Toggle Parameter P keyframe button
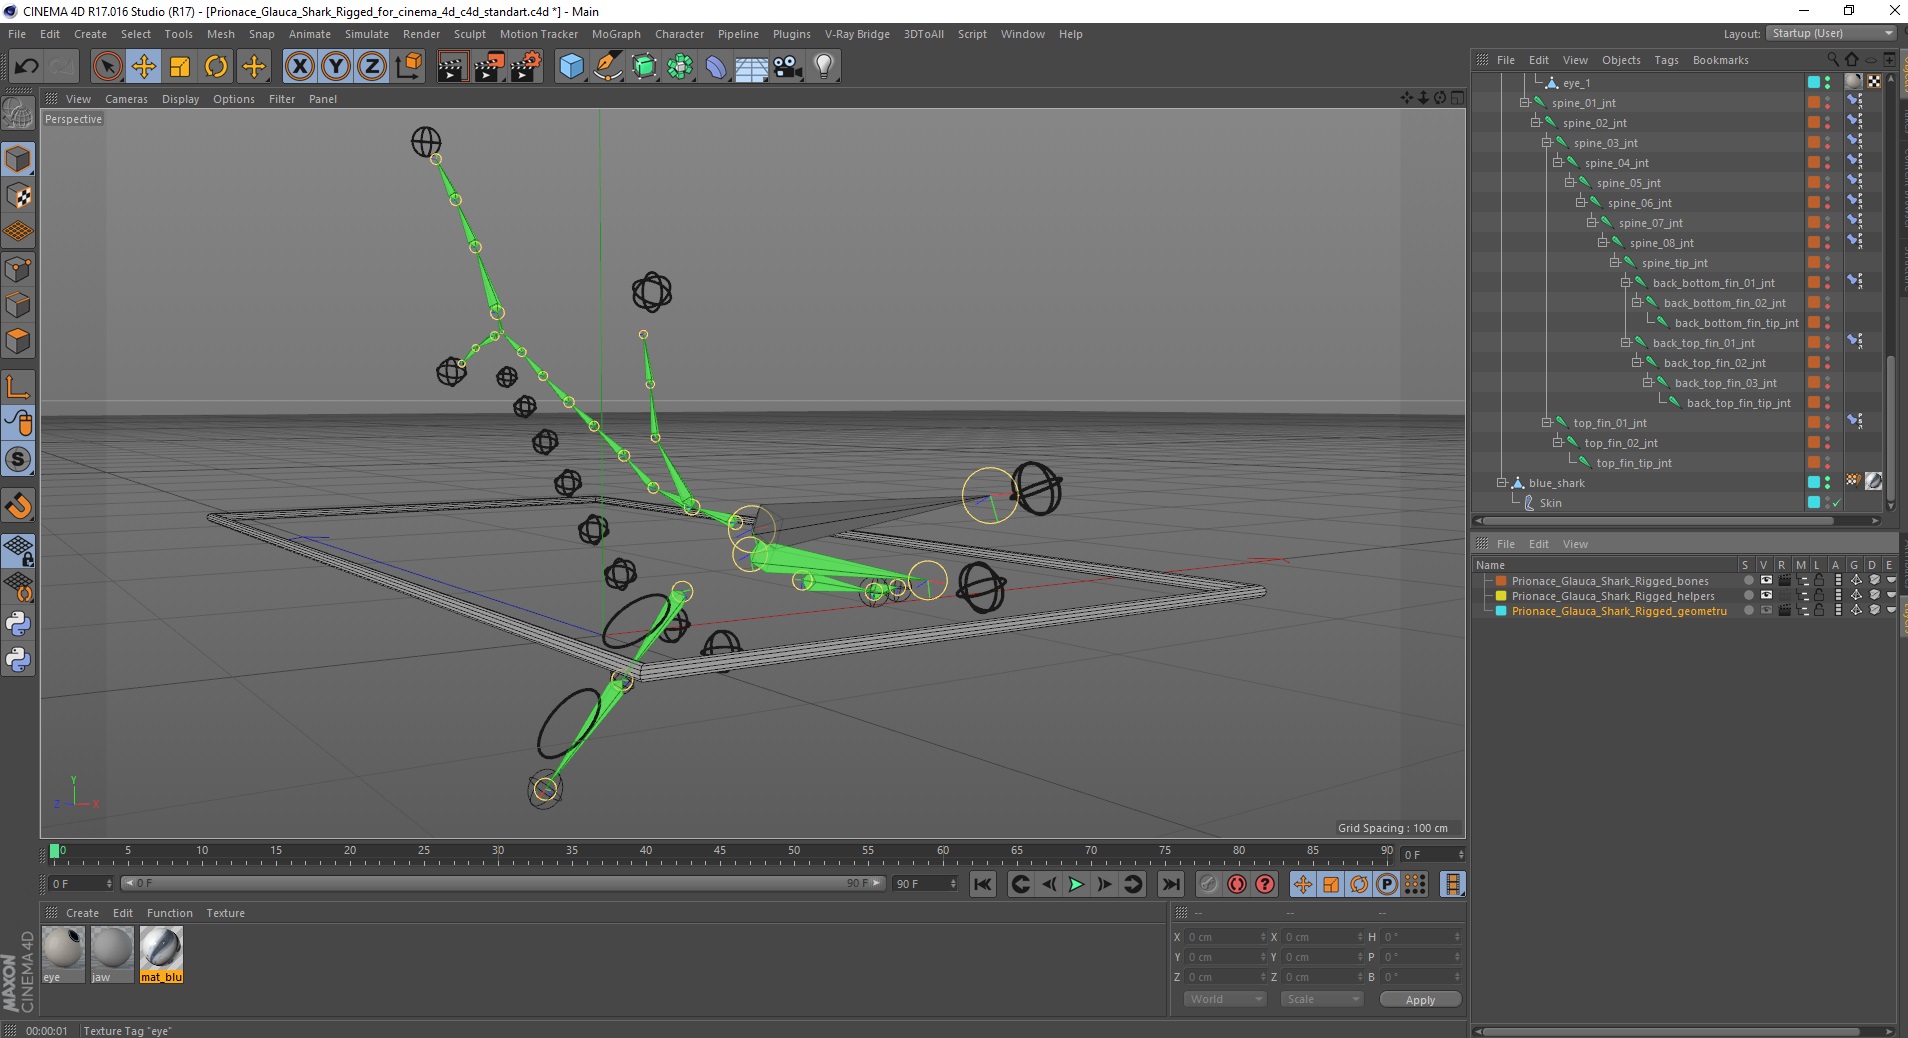This screenshot has width=1908, height=1038. 1386,884
